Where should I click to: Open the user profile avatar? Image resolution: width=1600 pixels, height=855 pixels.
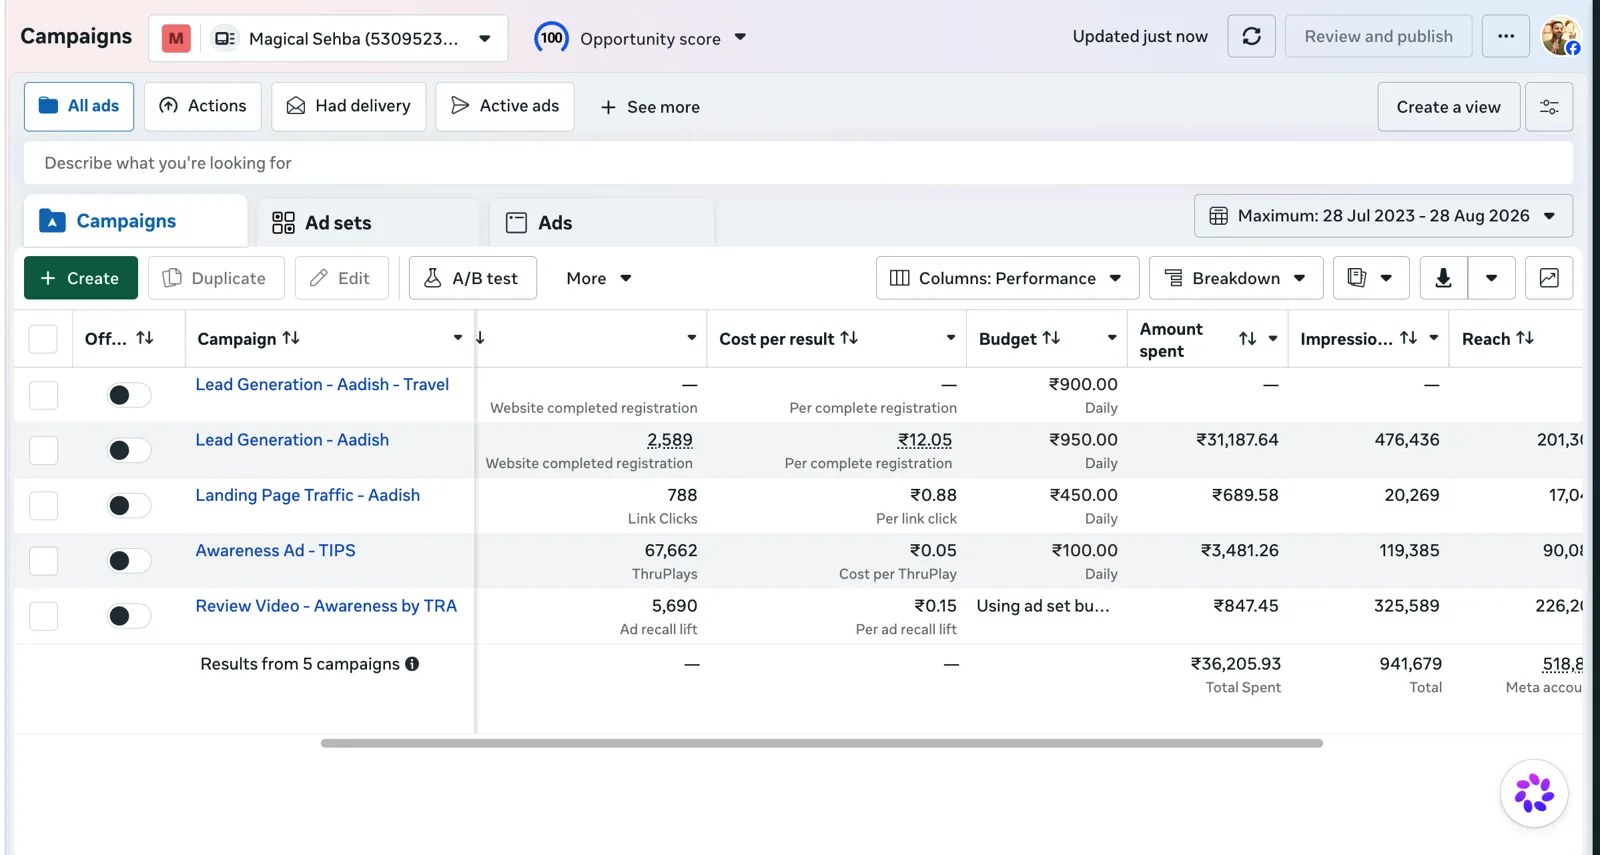click(1560, 37)
